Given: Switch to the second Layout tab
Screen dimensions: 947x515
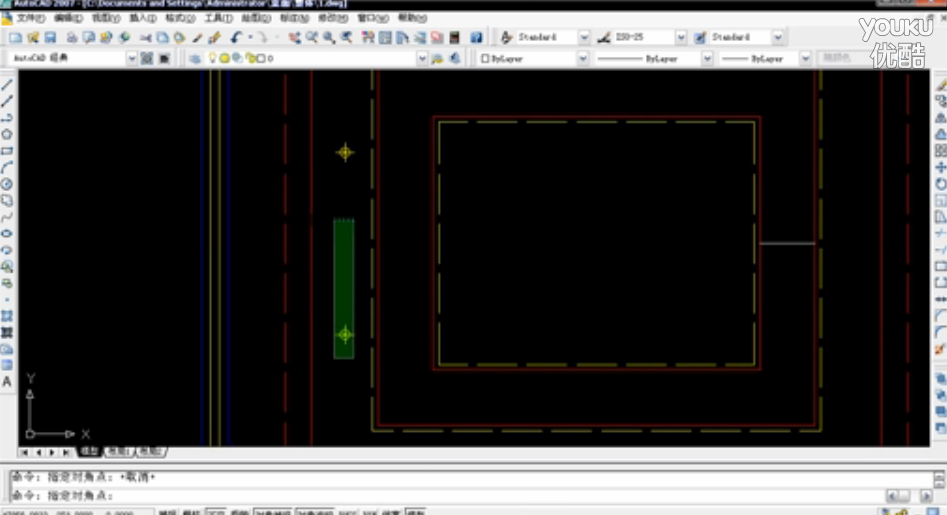Looking at the screenshot, I should click(x=150, y=452).
